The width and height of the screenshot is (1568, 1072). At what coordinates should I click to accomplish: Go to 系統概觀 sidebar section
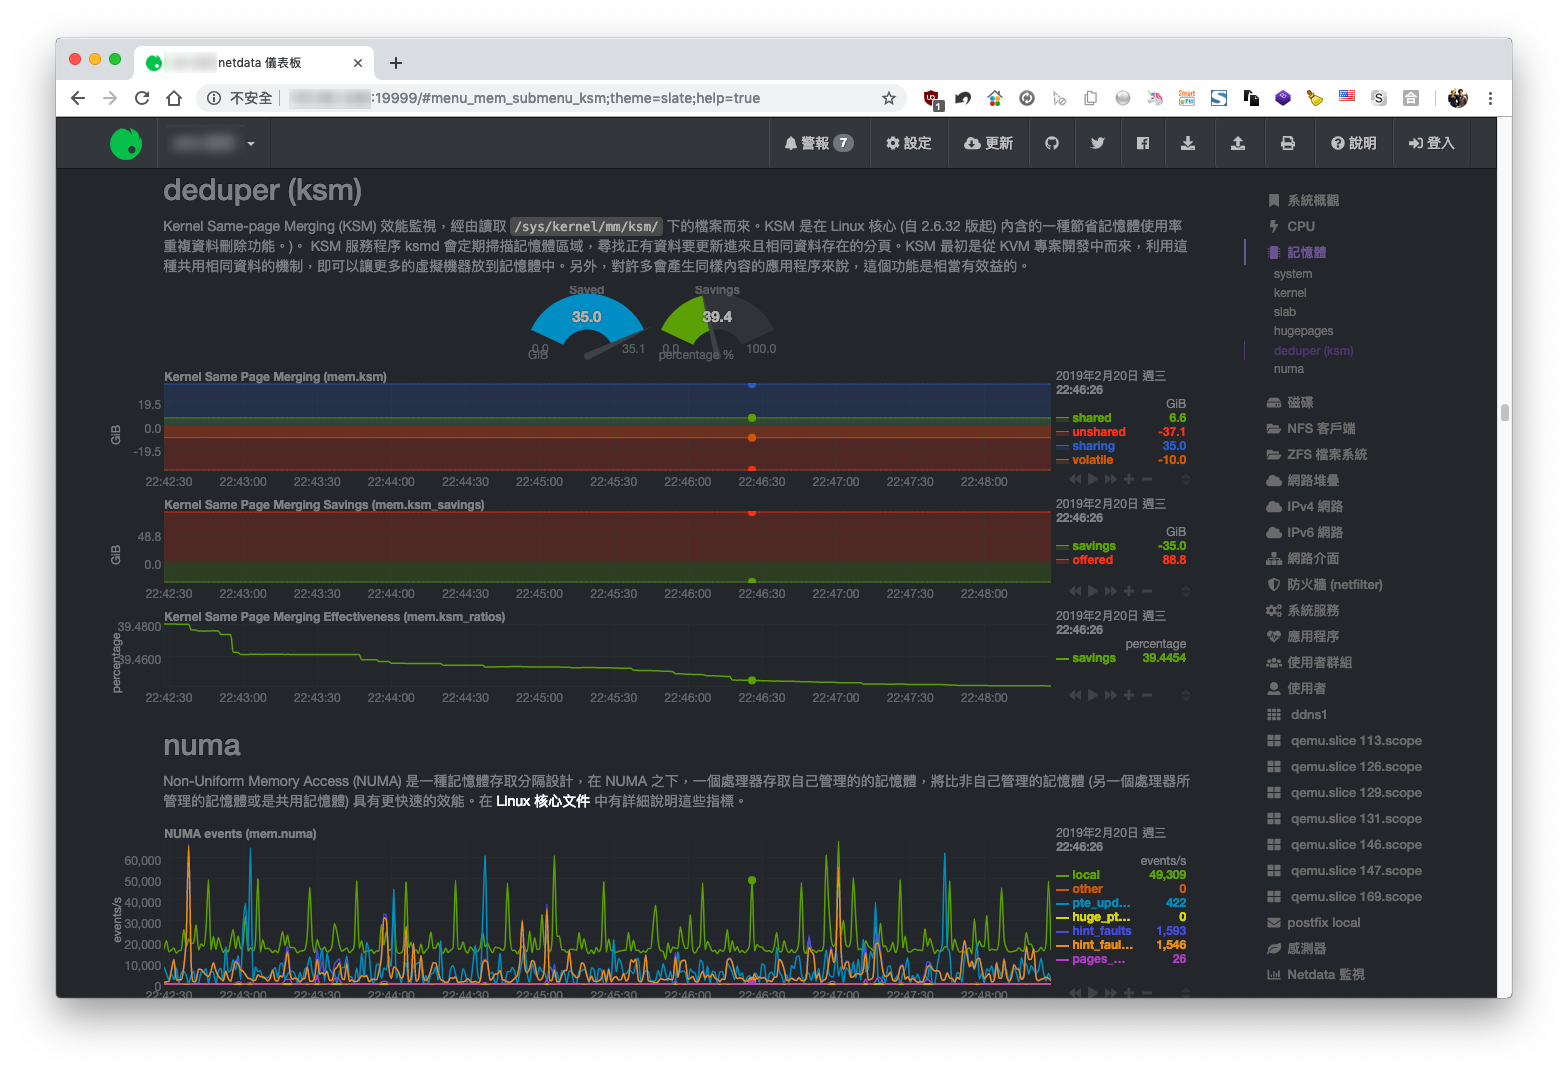point(1303,200)
